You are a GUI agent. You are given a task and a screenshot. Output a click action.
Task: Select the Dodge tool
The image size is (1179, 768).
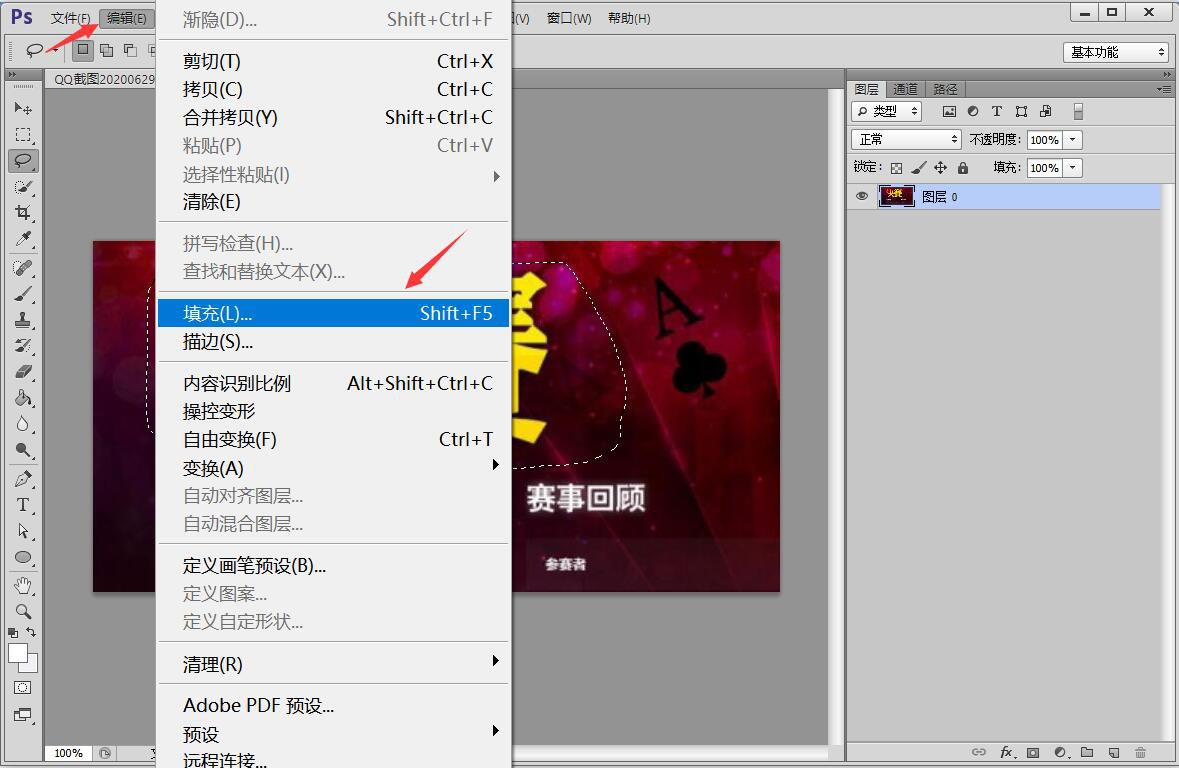point(23,450)
